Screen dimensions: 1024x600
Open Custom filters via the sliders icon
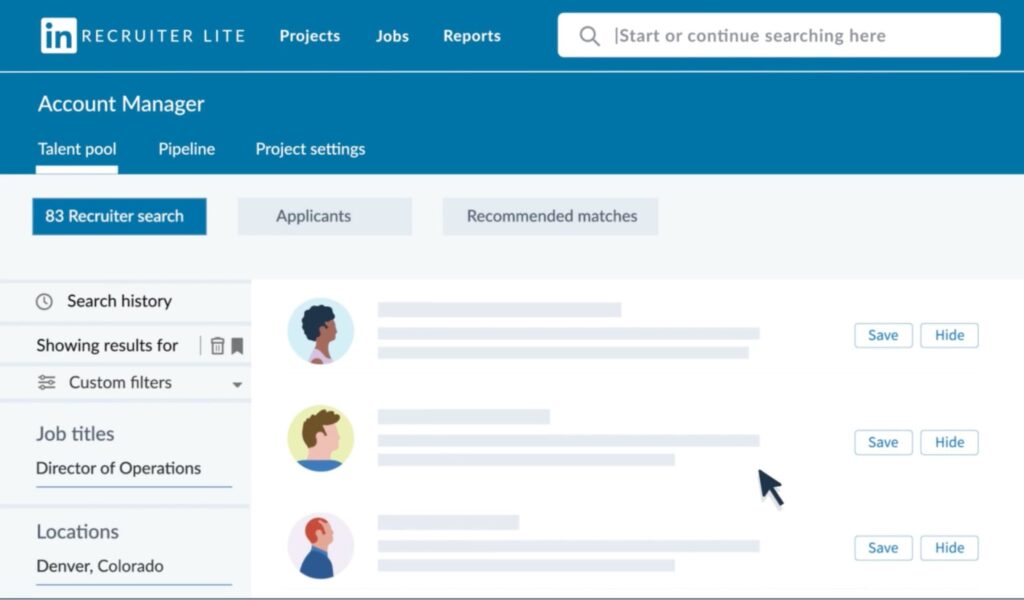tap(46, 382)
